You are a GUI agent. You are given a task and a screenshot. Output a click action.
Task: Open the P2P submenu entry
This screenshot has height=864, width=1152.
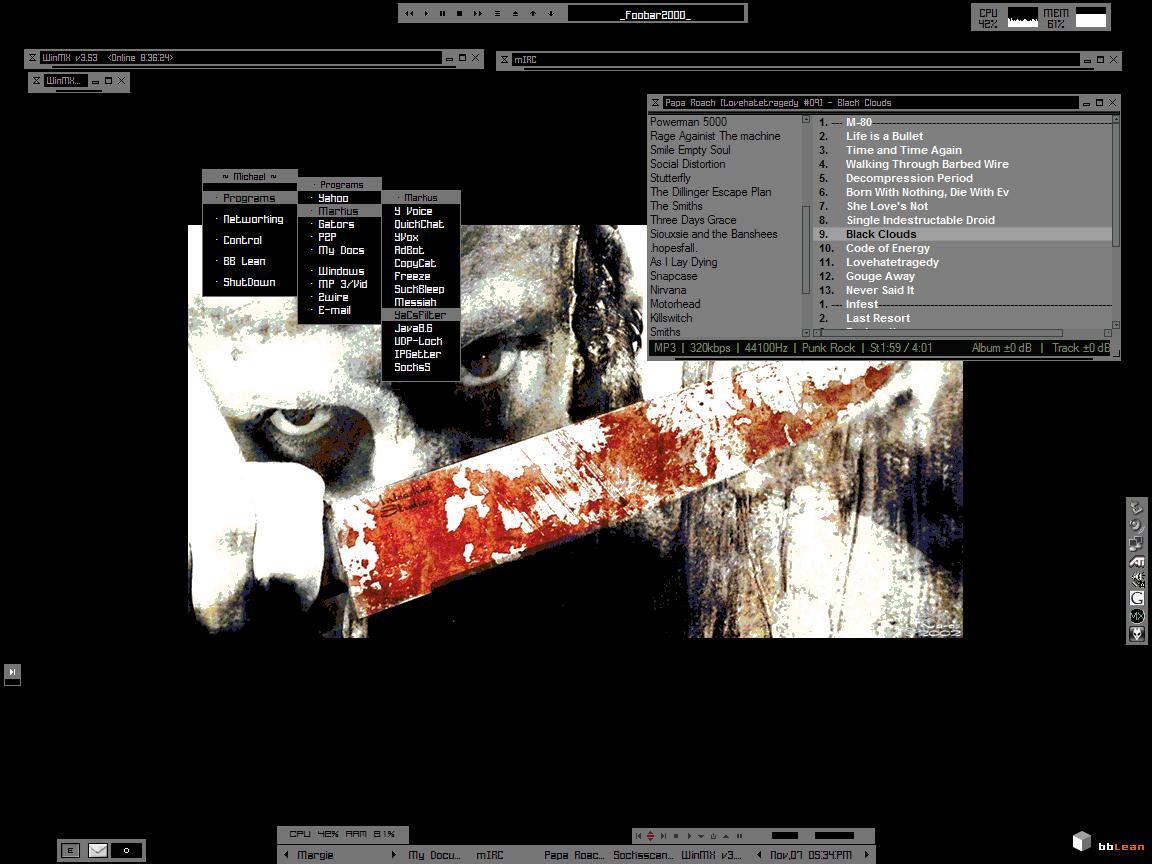[339, 237]
